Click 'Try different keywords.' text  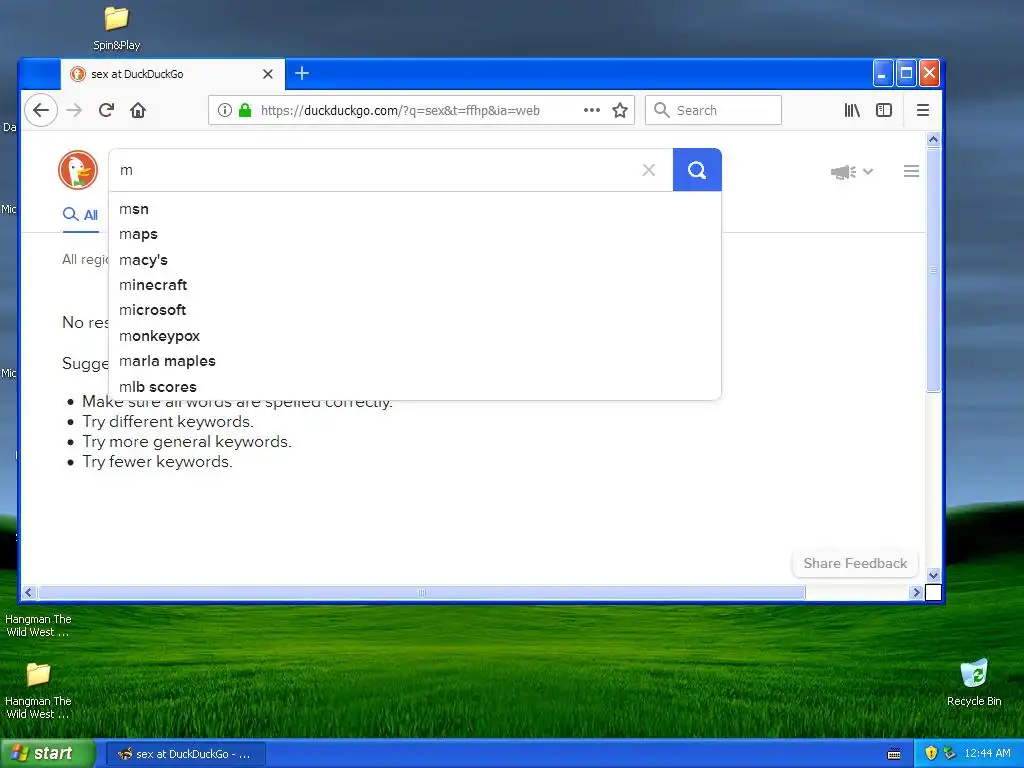[x=168, y=421]
